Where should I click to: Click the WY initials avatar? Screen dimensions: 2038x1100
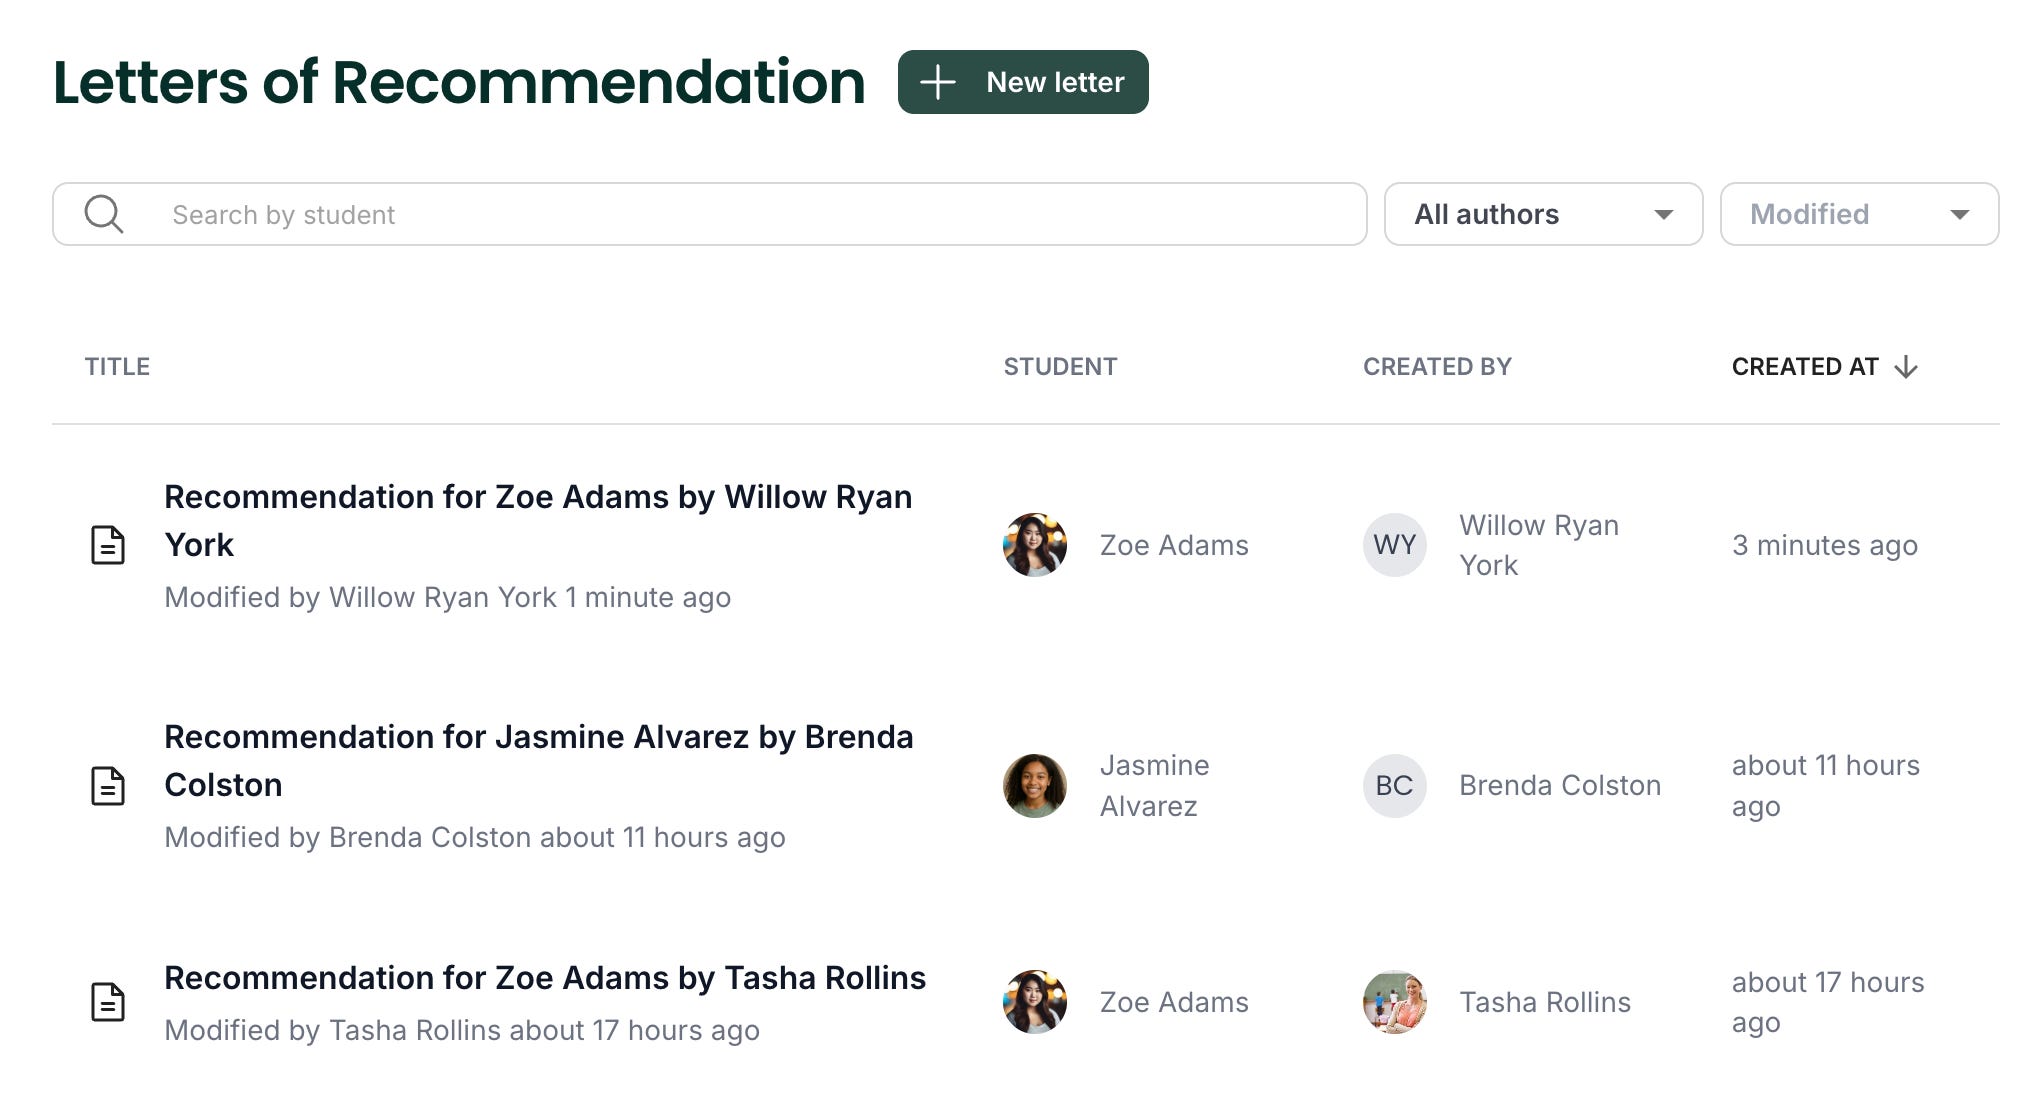[x=1394, y=545]
